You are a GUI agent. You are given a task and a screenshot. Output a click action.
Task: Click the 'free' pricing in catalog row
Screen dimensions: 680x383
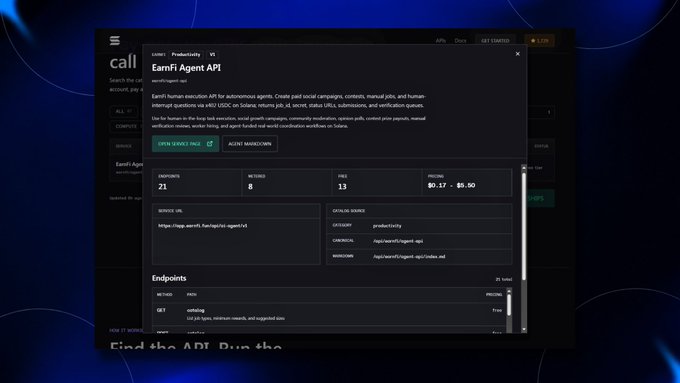point(497,310)
